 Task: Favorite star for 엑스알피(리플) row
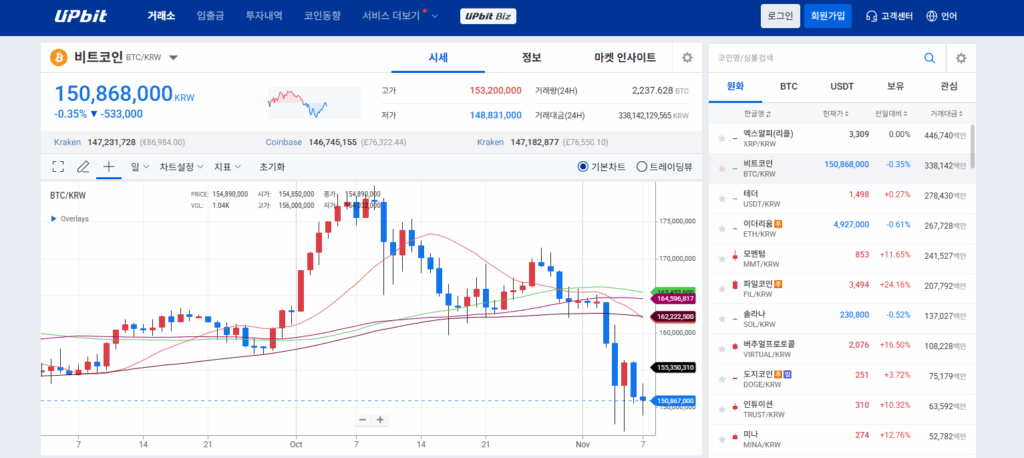pos(722,139)
